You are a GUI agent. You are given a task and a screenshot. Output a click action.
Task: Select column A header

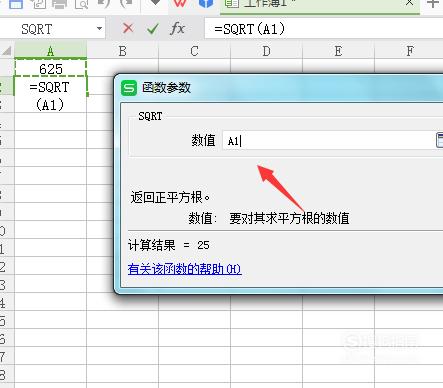[x=50, y=51]
